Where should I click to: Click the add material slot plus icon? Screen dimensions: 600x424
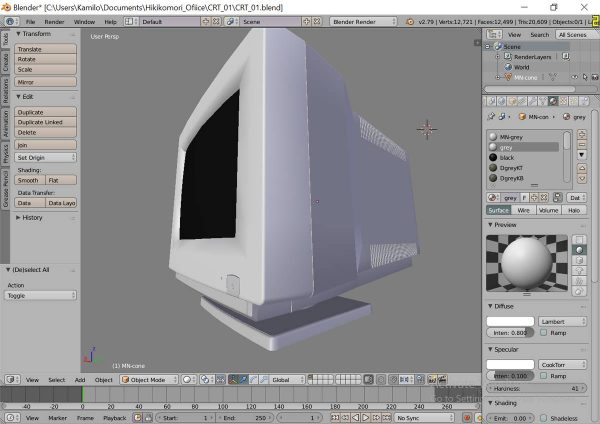581,134
